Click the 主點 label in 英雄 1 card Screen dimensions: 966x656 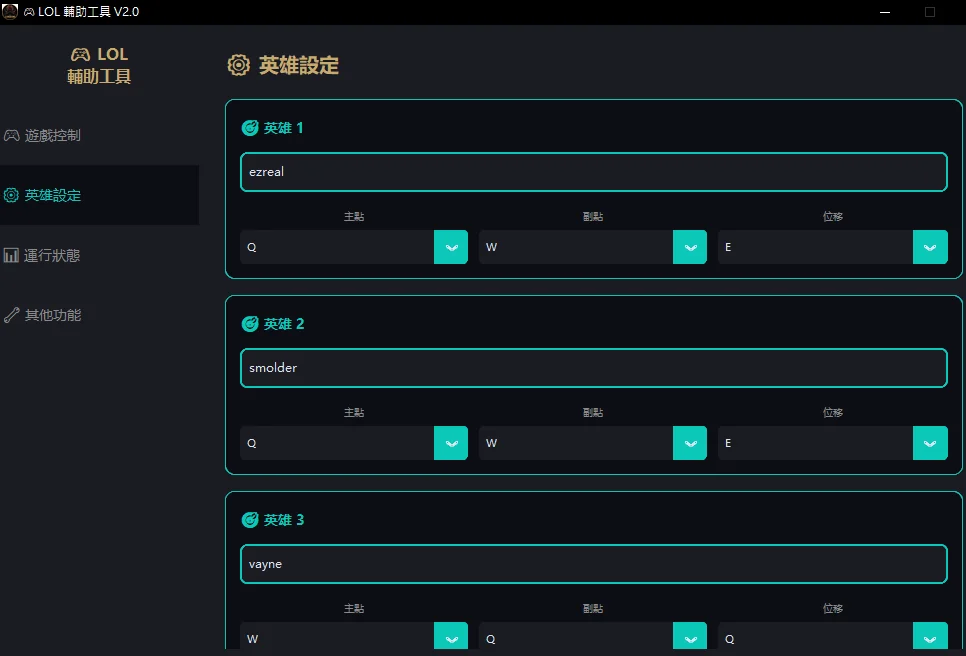coord(354,216)
